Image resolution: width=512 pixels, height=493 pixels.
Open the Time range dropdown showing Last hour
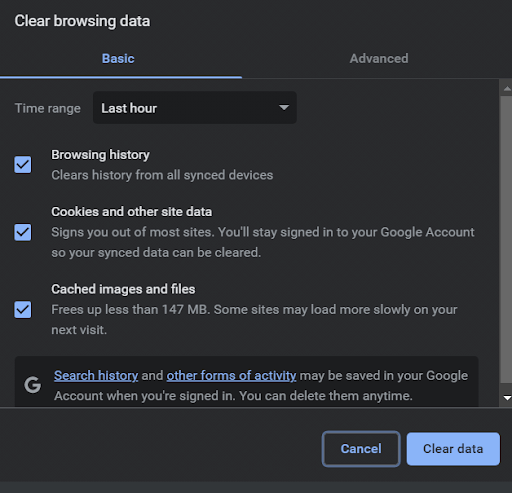[x=195, y=108]
